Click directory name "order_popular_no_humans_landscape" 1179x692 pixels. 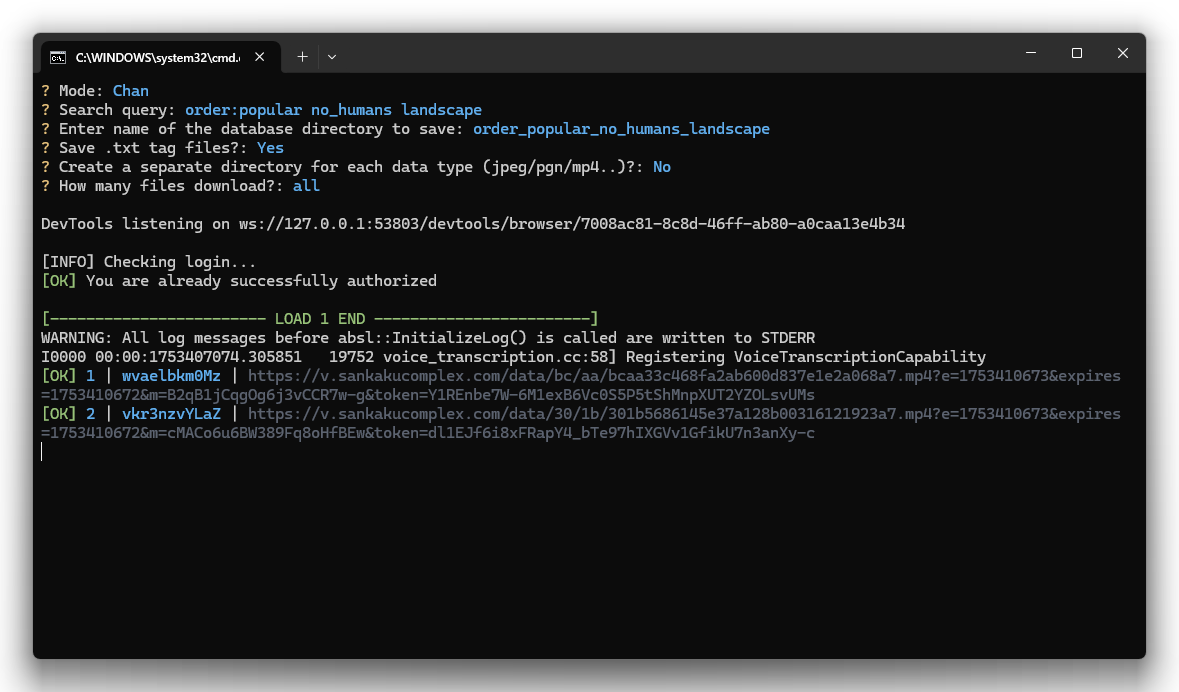[x=621, y=129]
